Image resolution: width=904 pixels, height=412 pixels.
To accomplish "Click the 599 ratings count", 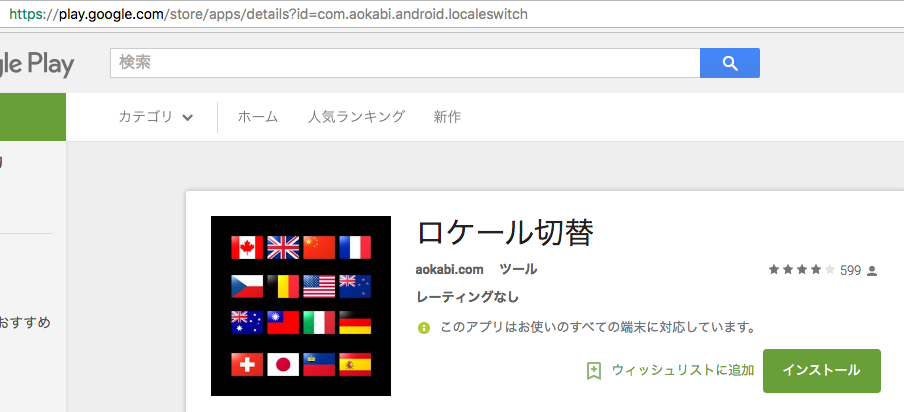I will (850, 270).
